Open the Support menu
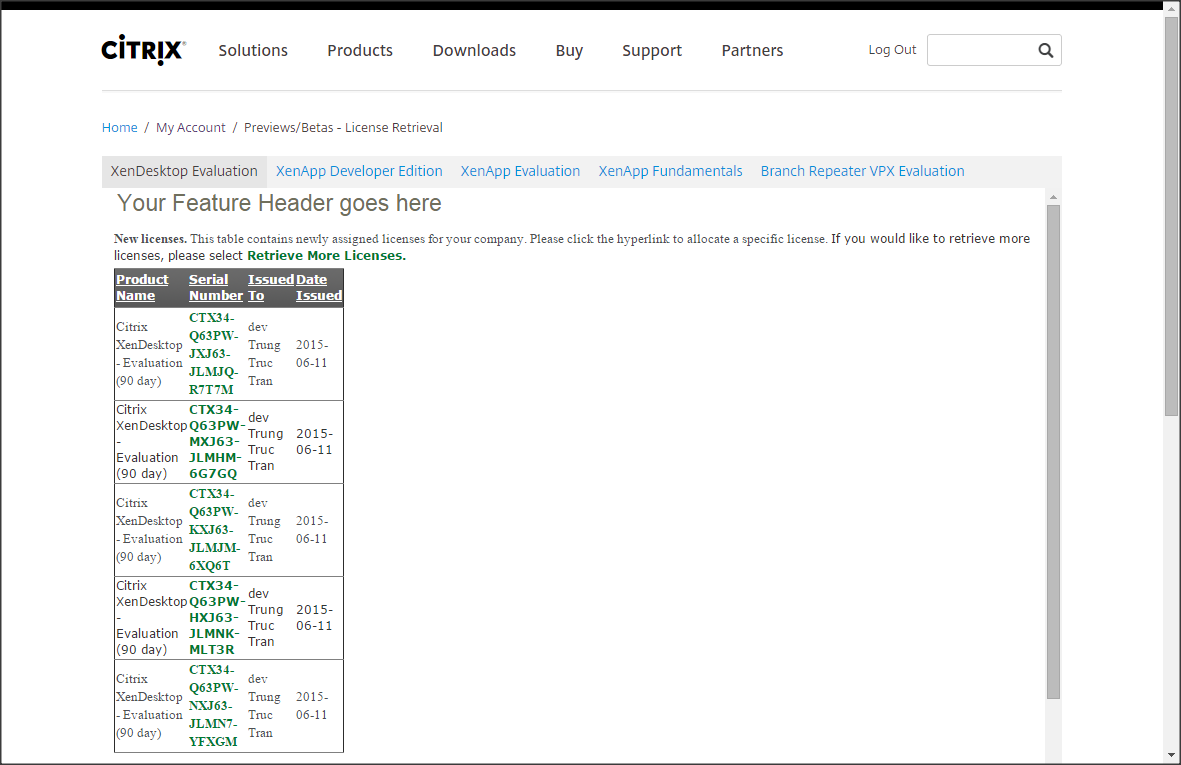The height and width of the screenshot is (765, 1181). point(652,50)
